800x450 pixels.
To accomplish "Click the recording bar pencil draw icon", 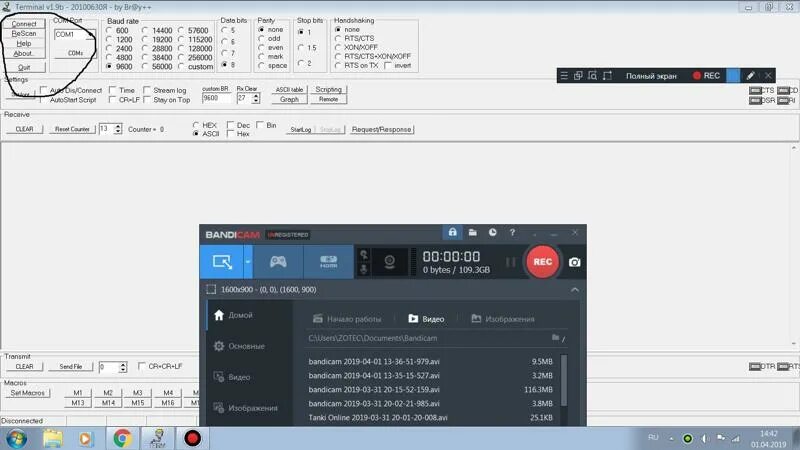I will [751, 76].
